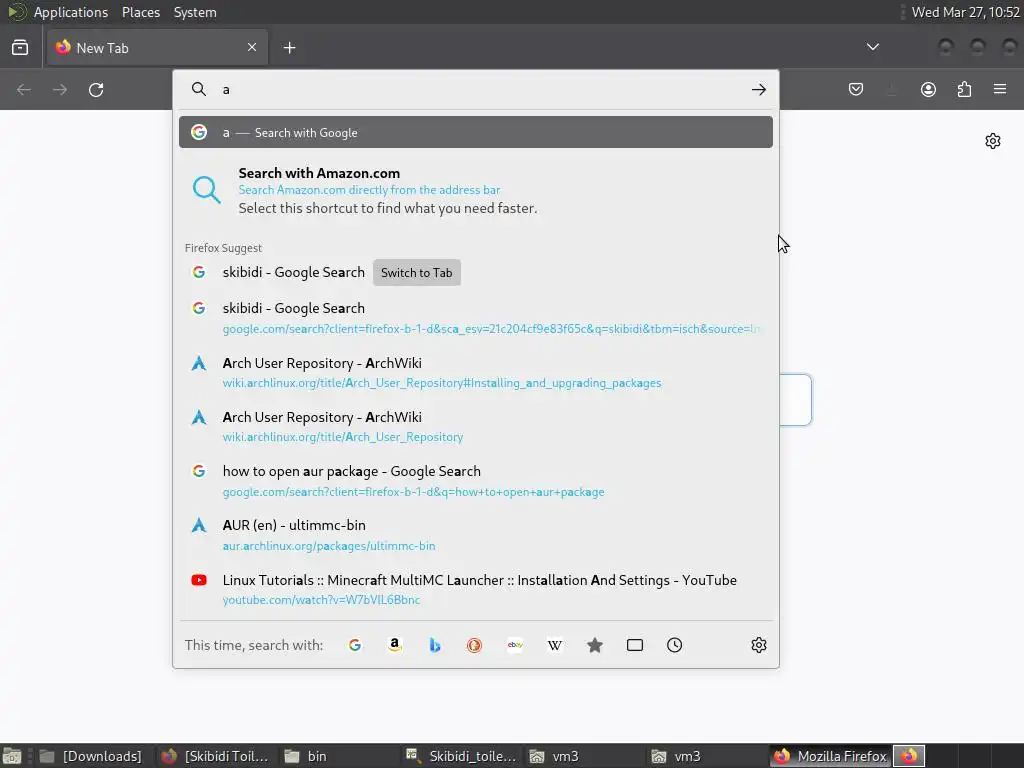Click the go arrow in address bar
The image size is (1024, 768).
click(x=758, y=89)
